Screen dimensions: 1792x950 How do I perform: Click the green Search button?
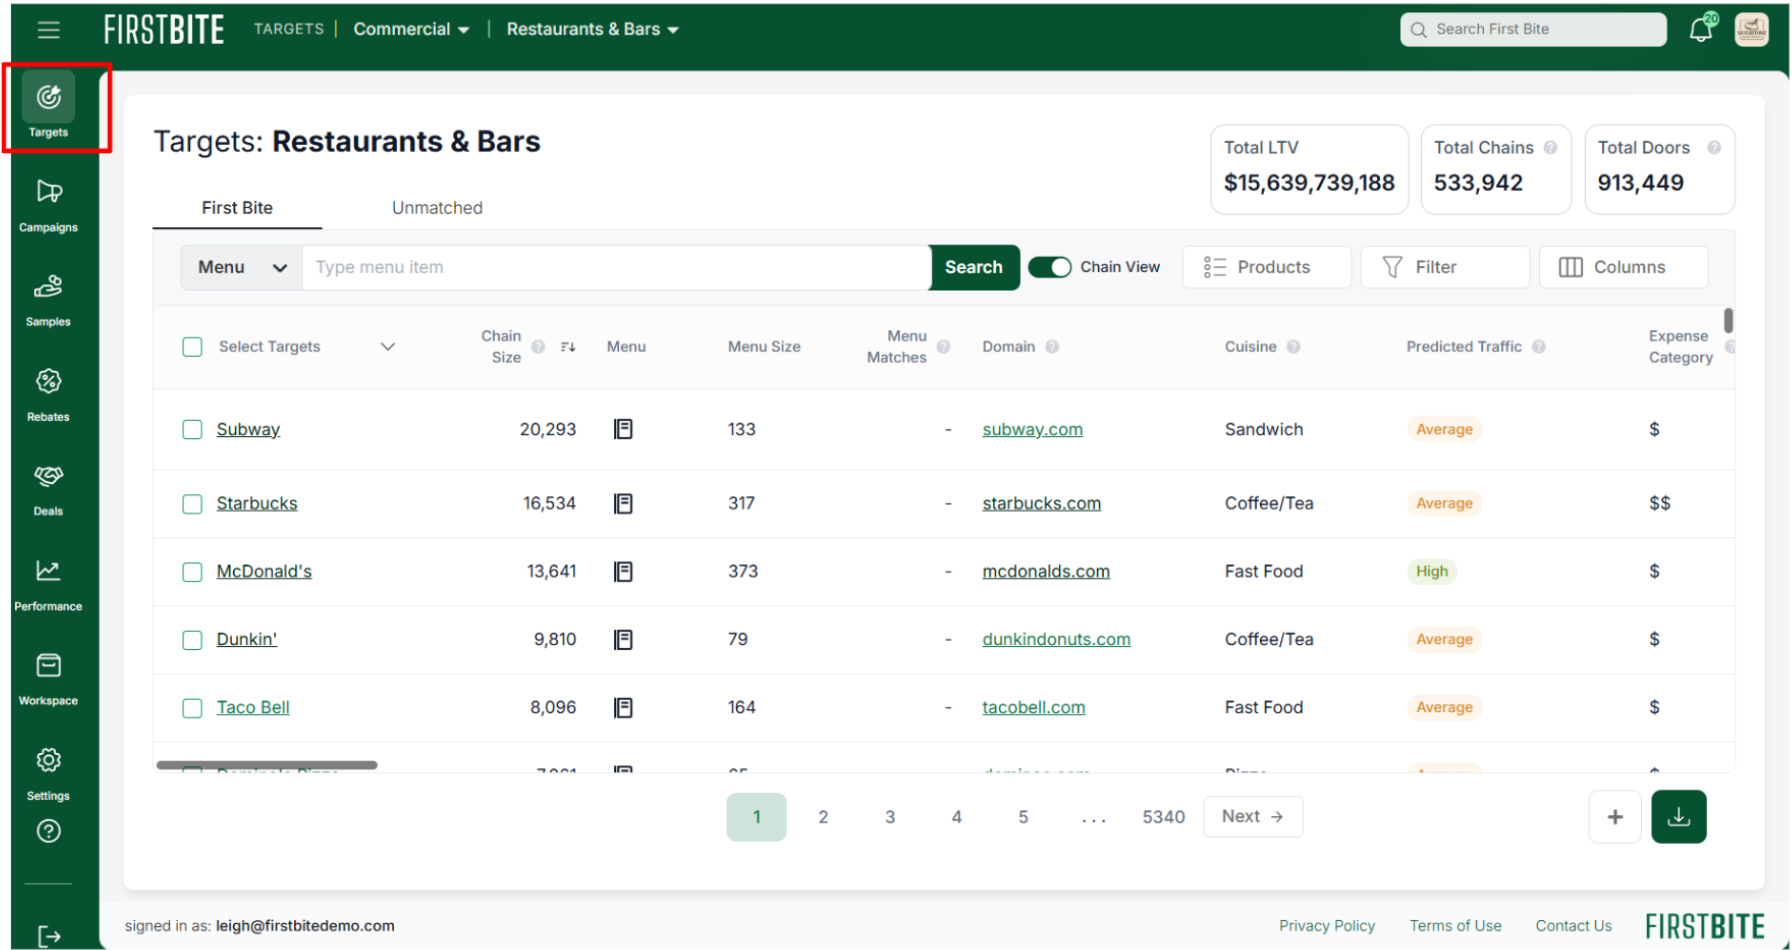[x=974, y=267]
